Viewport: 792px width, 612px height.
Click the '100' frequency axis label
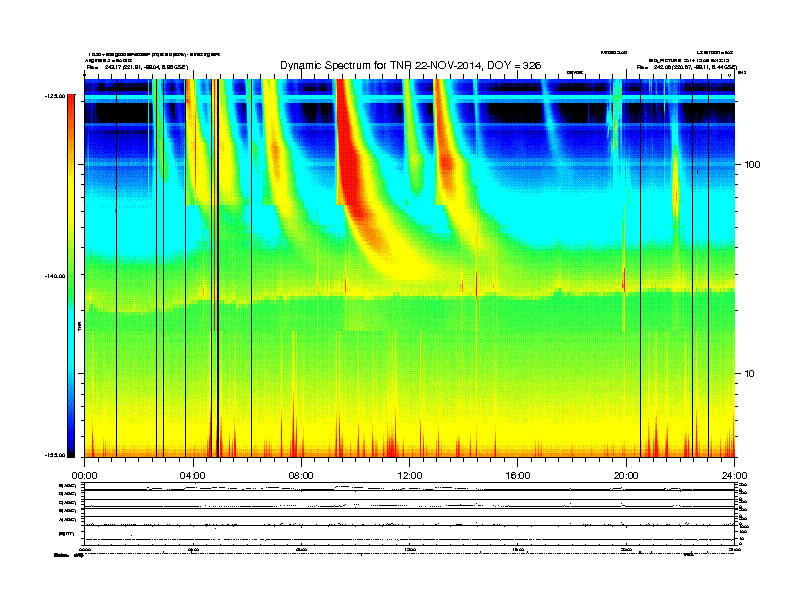click(752, 165)
